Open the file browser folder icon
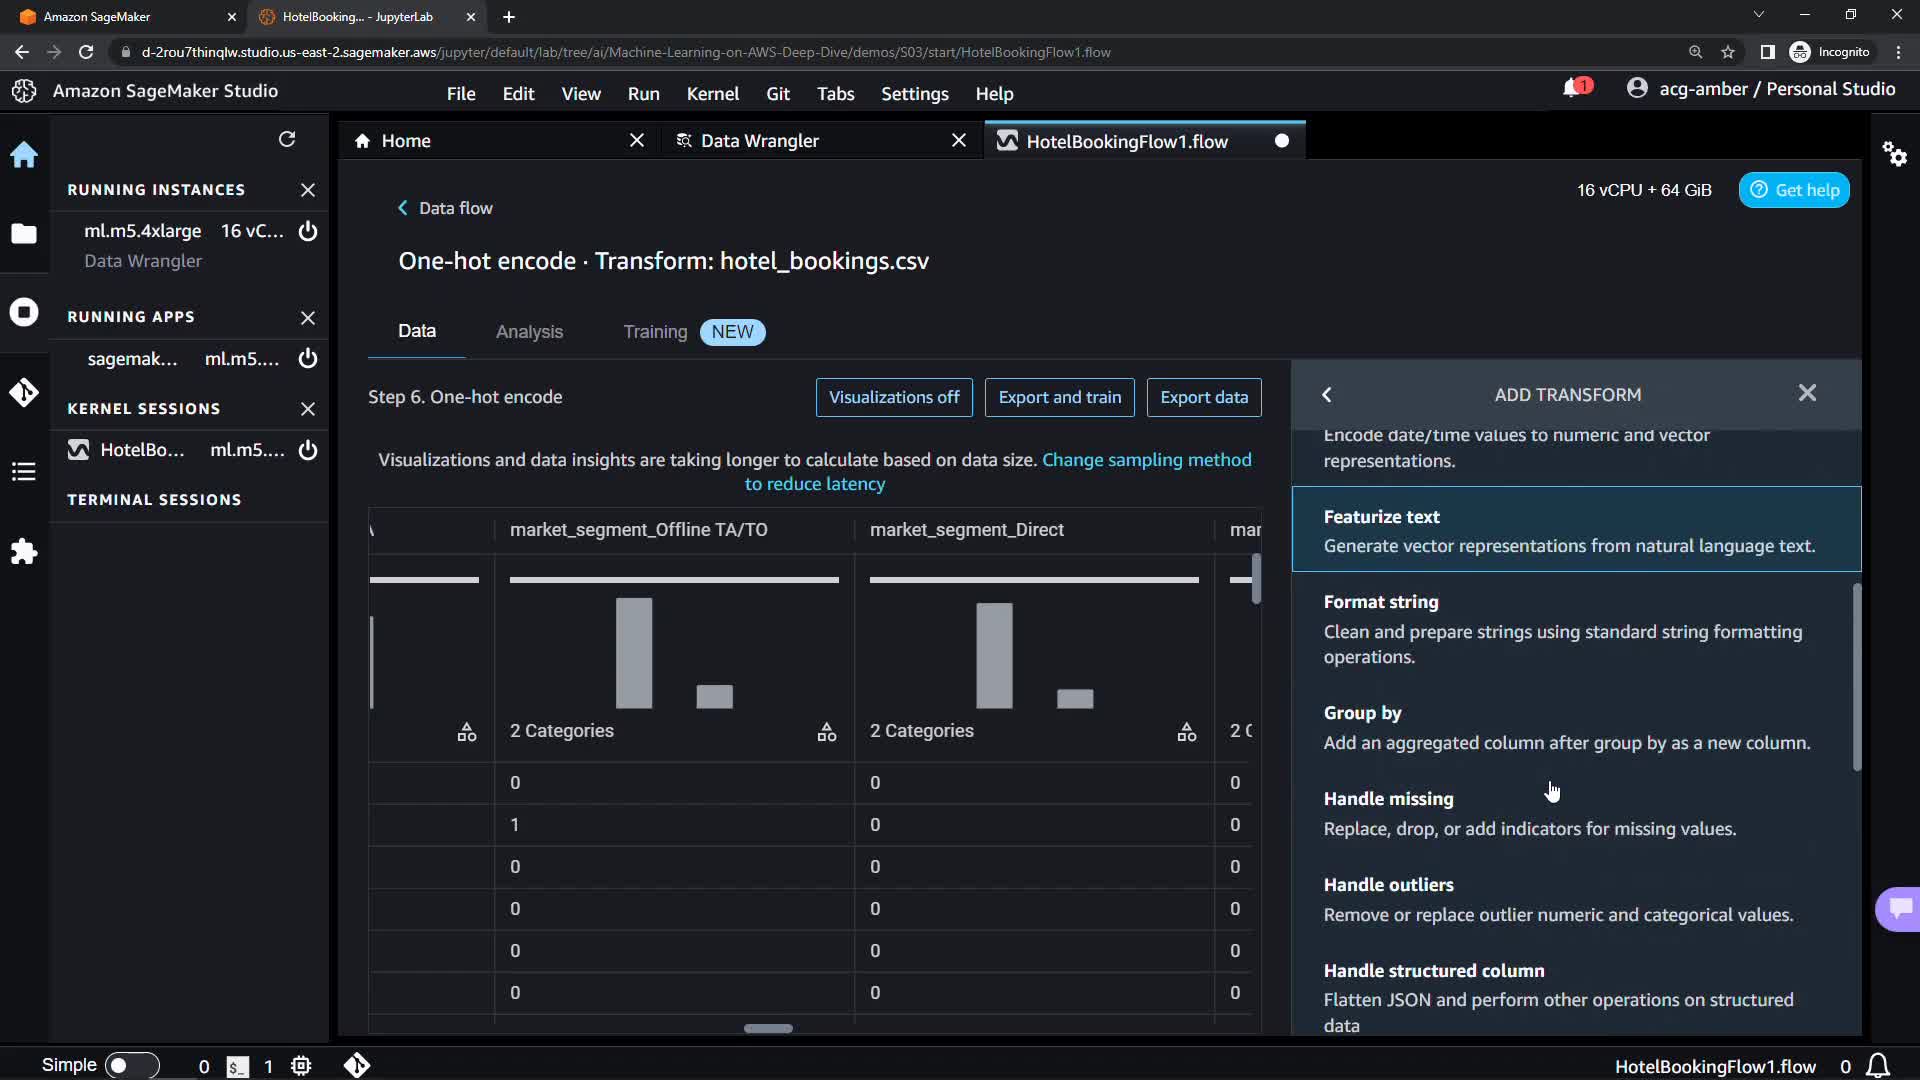The height and width of the screenshot is (1080, 1920). (x=24, y=234)
